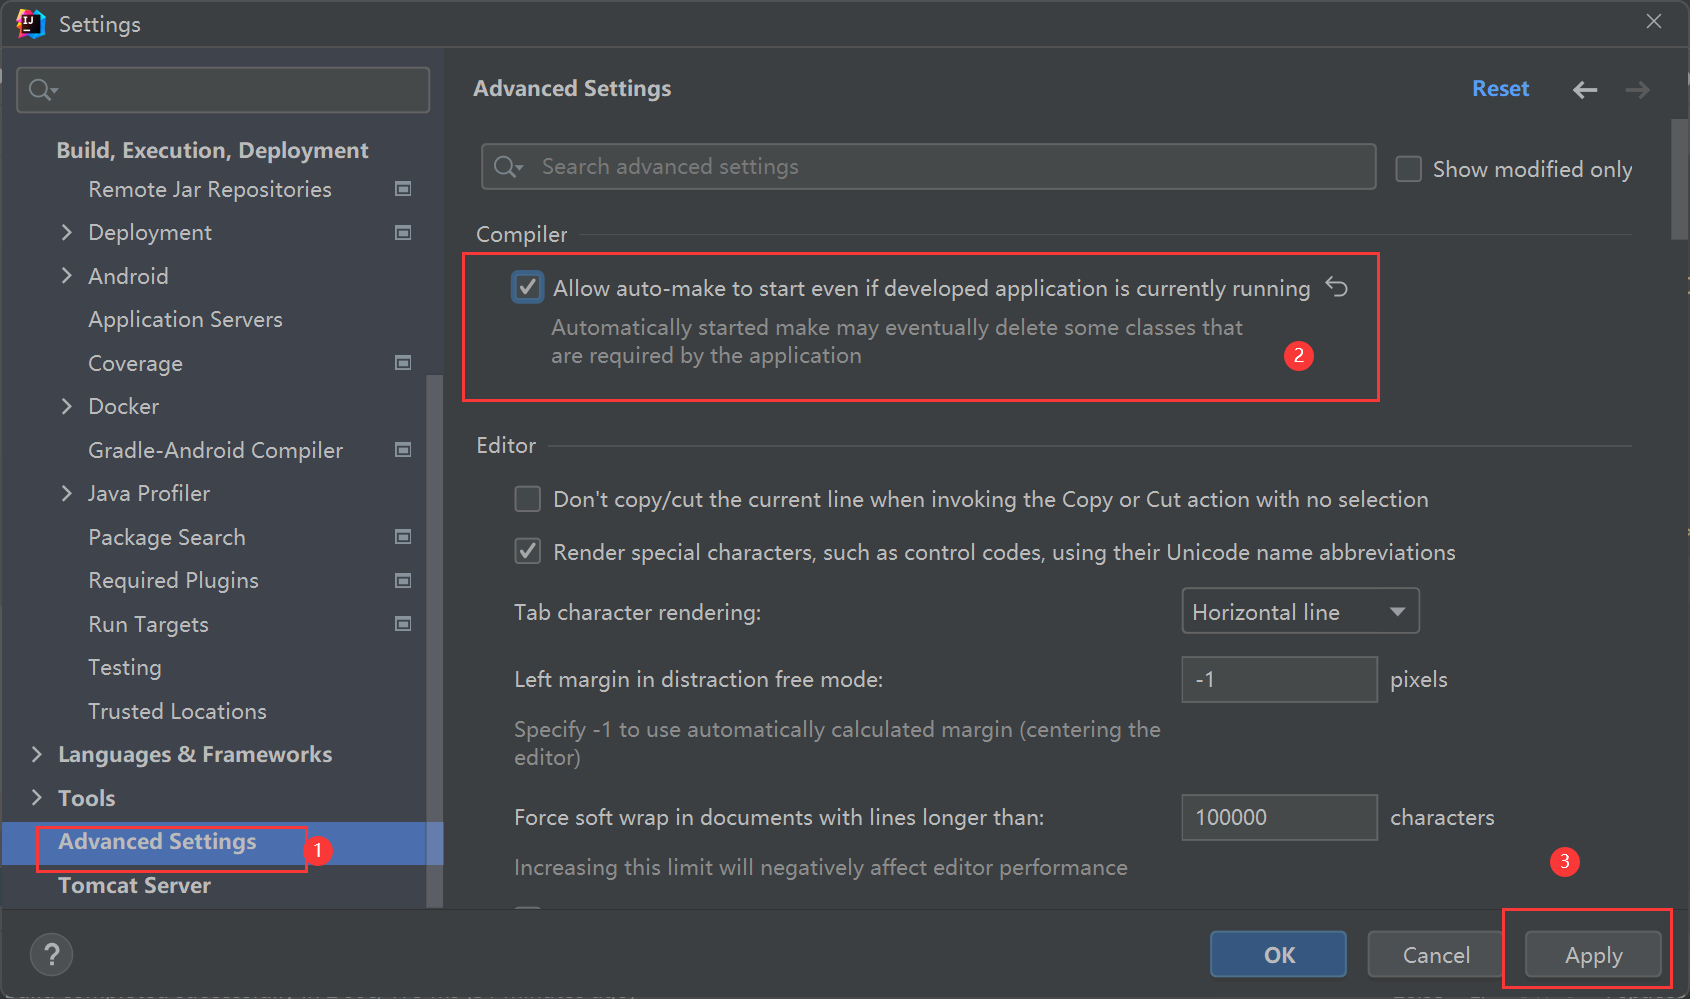Click the Left margin pixels input field
Viewport: 1690px width, 999px height.
point(1279,679)
